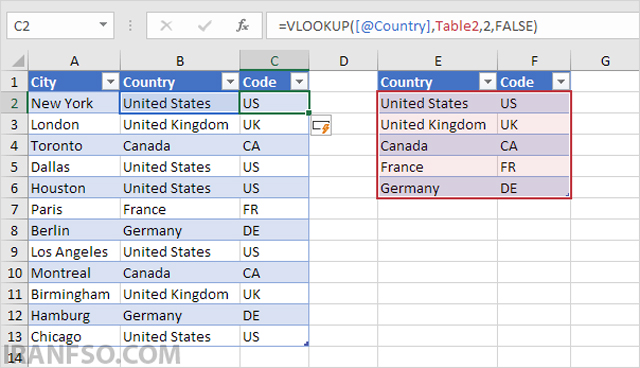Click cell containing Berlin

click(x=74, y=231)
